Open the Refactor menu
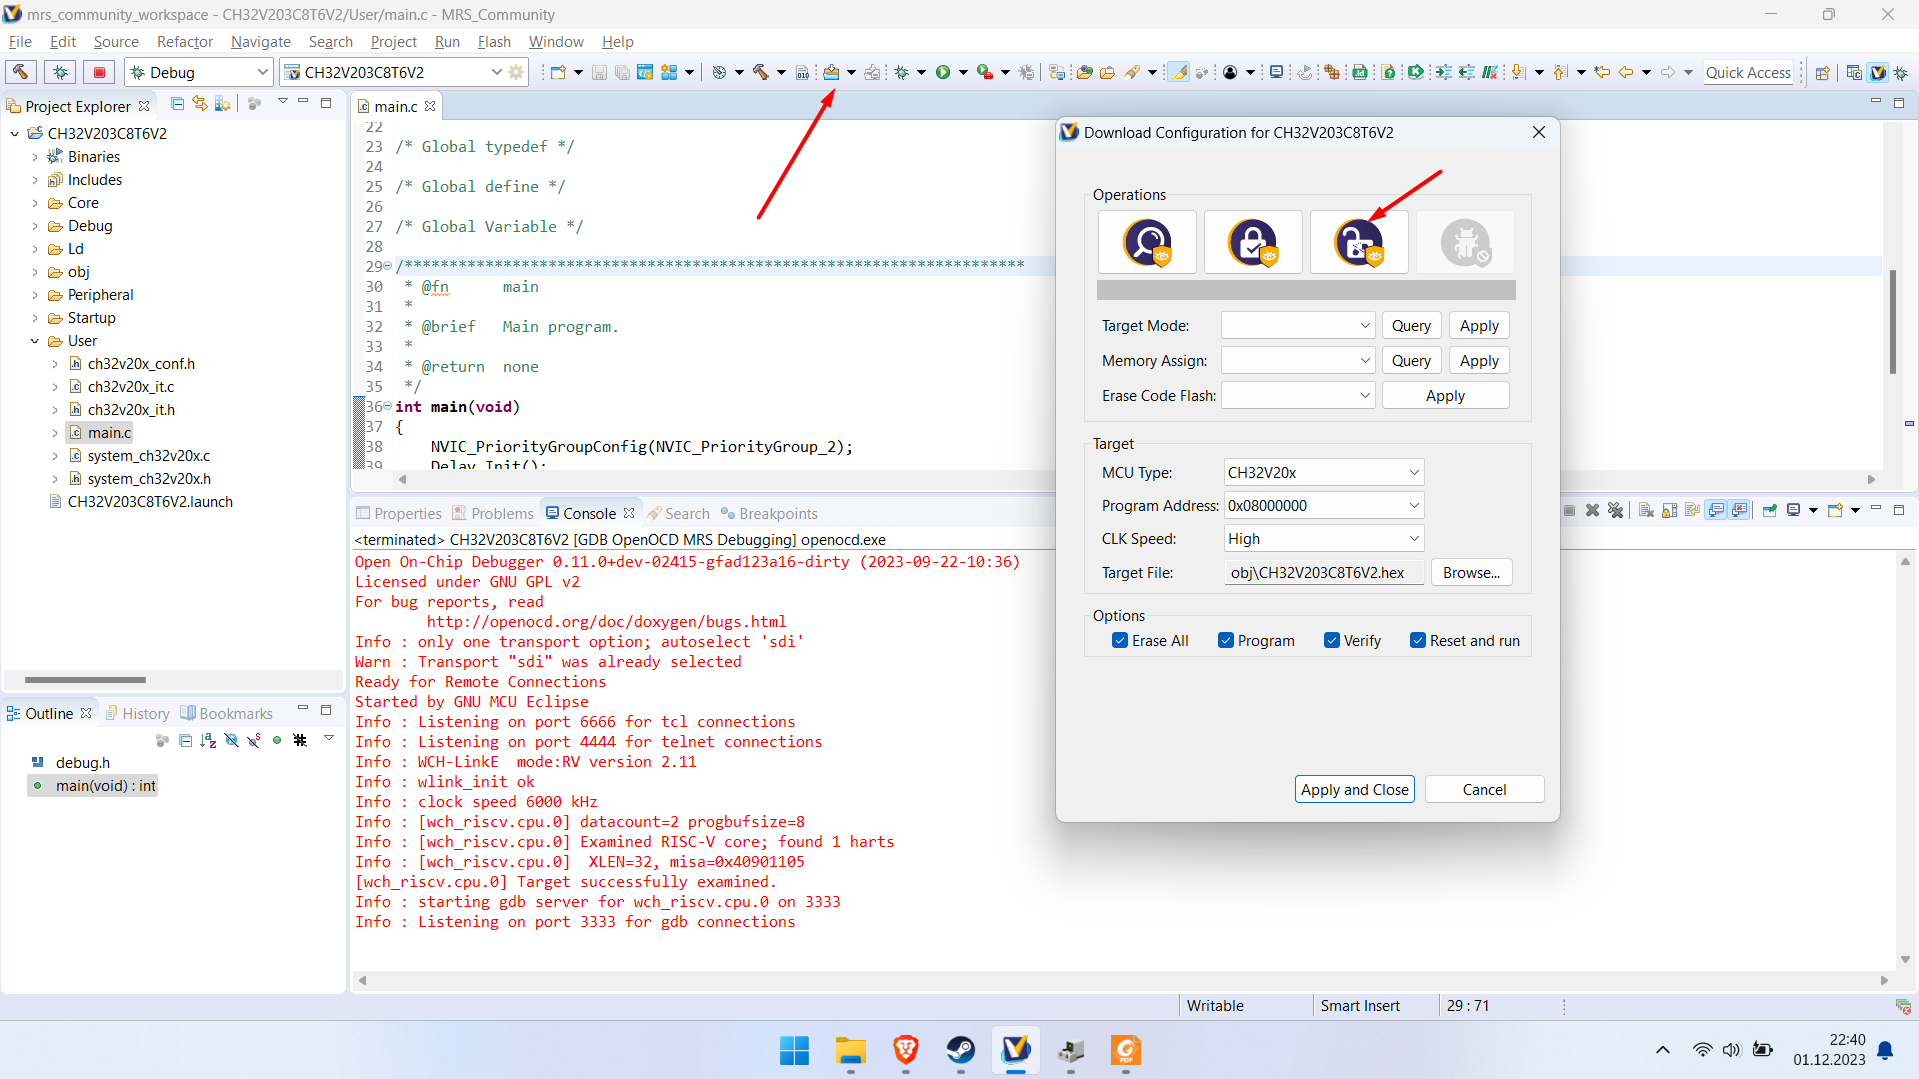 coord(185,41)
